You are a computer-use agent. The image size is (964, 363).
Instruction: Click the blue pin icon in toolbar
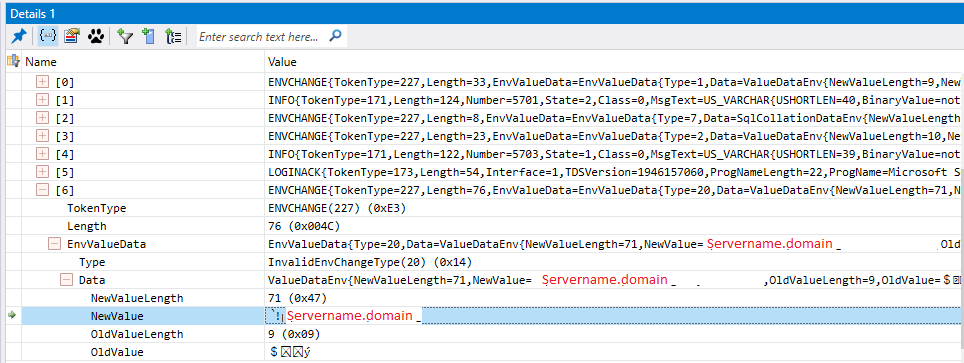19,36
